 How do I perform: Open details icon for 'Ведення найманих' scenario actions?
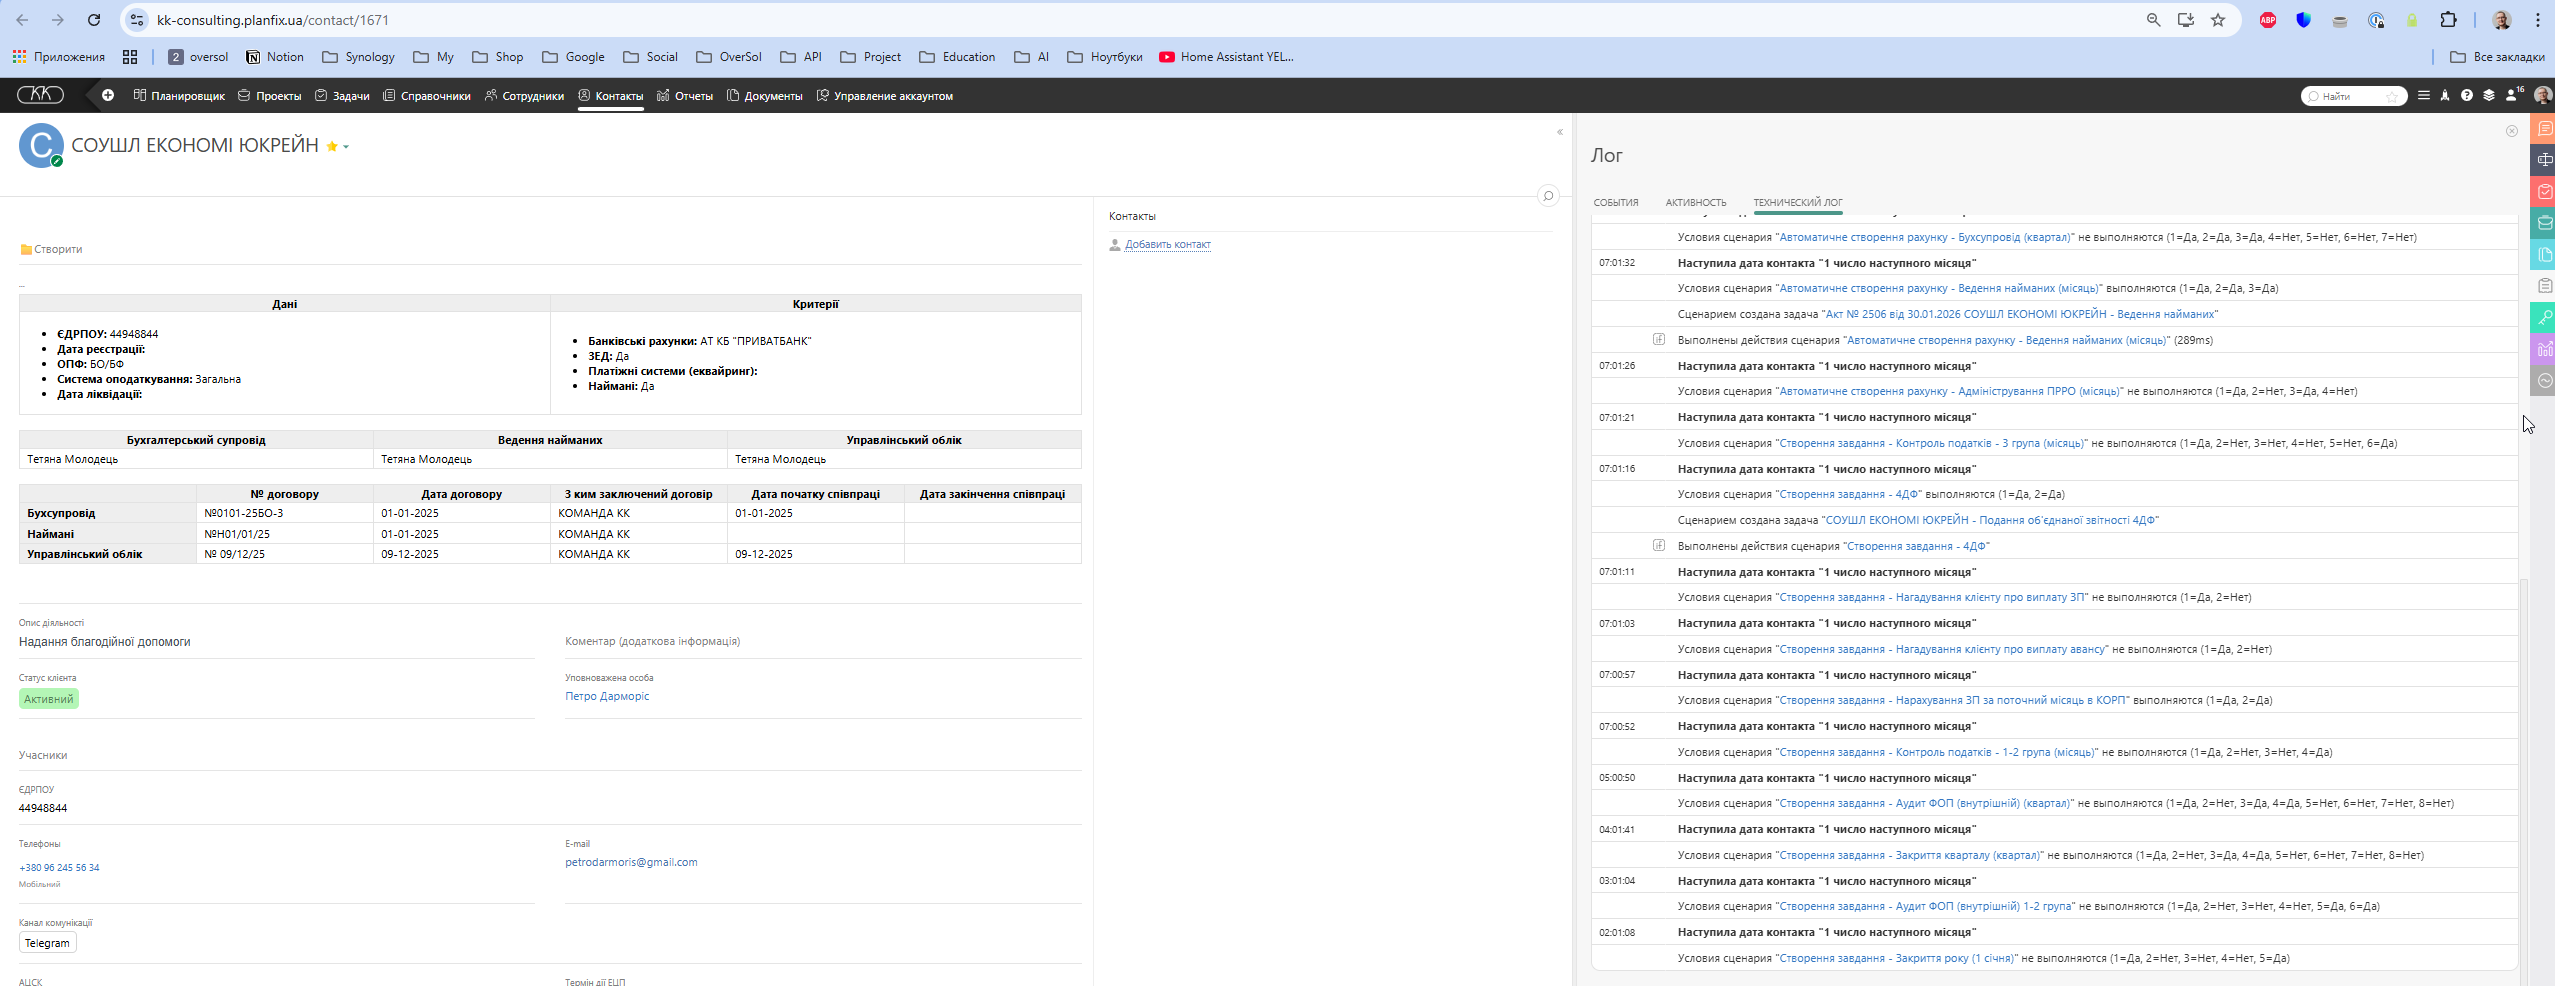click(1659, 340)
